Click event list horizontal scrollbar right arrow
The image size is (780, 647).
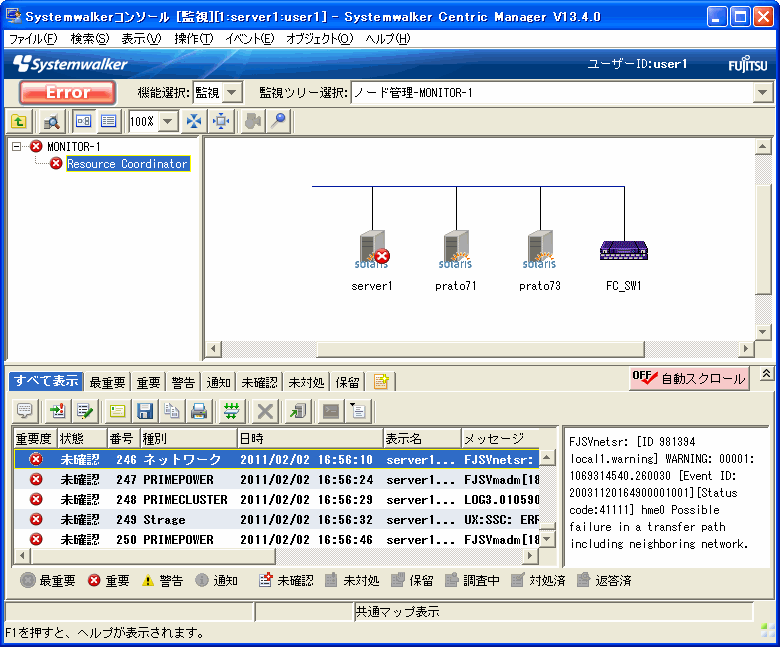pos(531,555)
